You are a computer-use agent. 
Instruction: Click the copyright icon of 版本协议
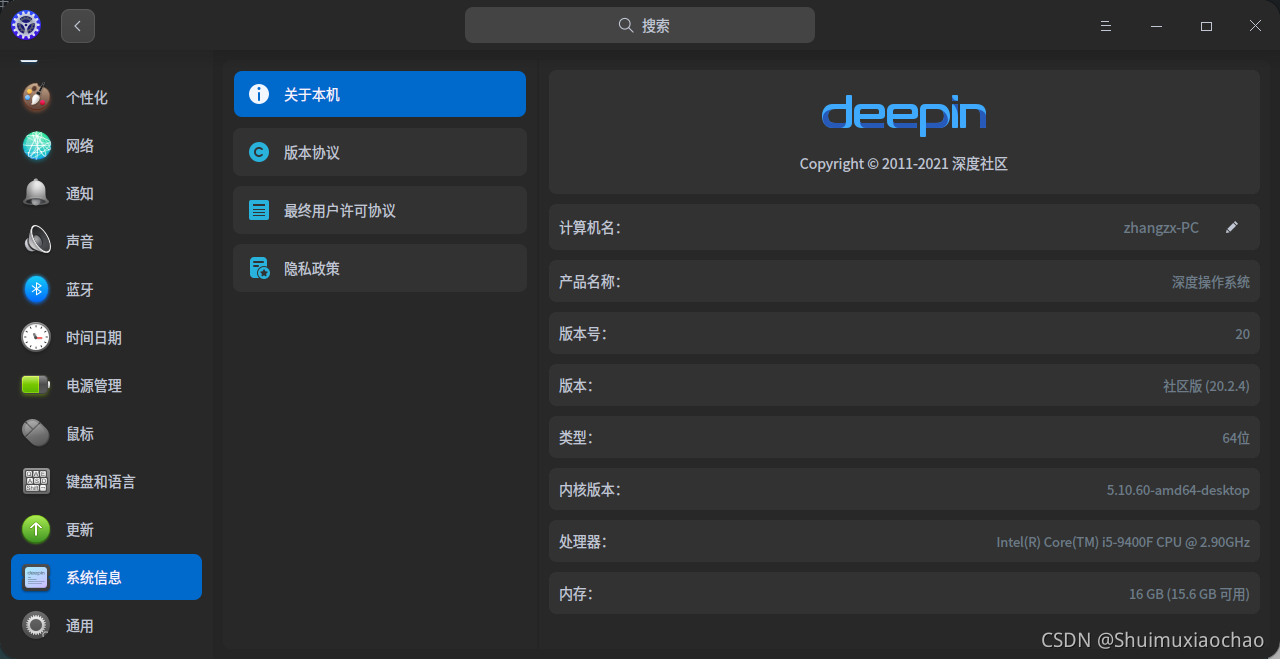[259, 153]
